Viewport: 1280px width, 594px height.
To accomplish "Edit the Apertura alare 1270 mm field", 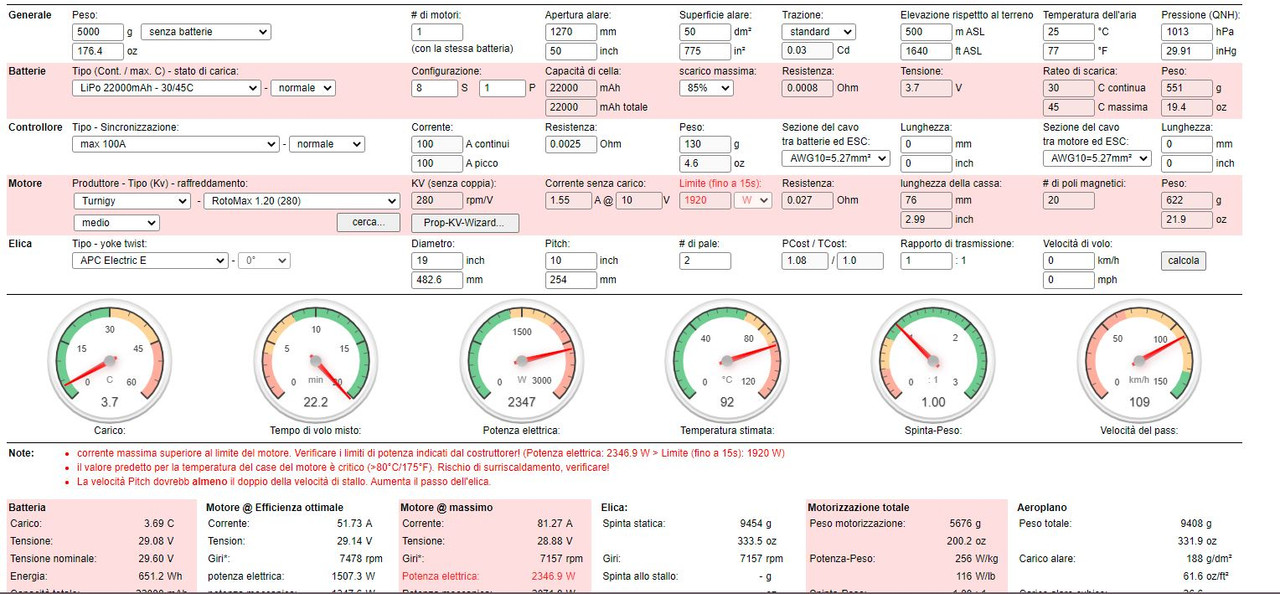I will [x=570, y=32].
